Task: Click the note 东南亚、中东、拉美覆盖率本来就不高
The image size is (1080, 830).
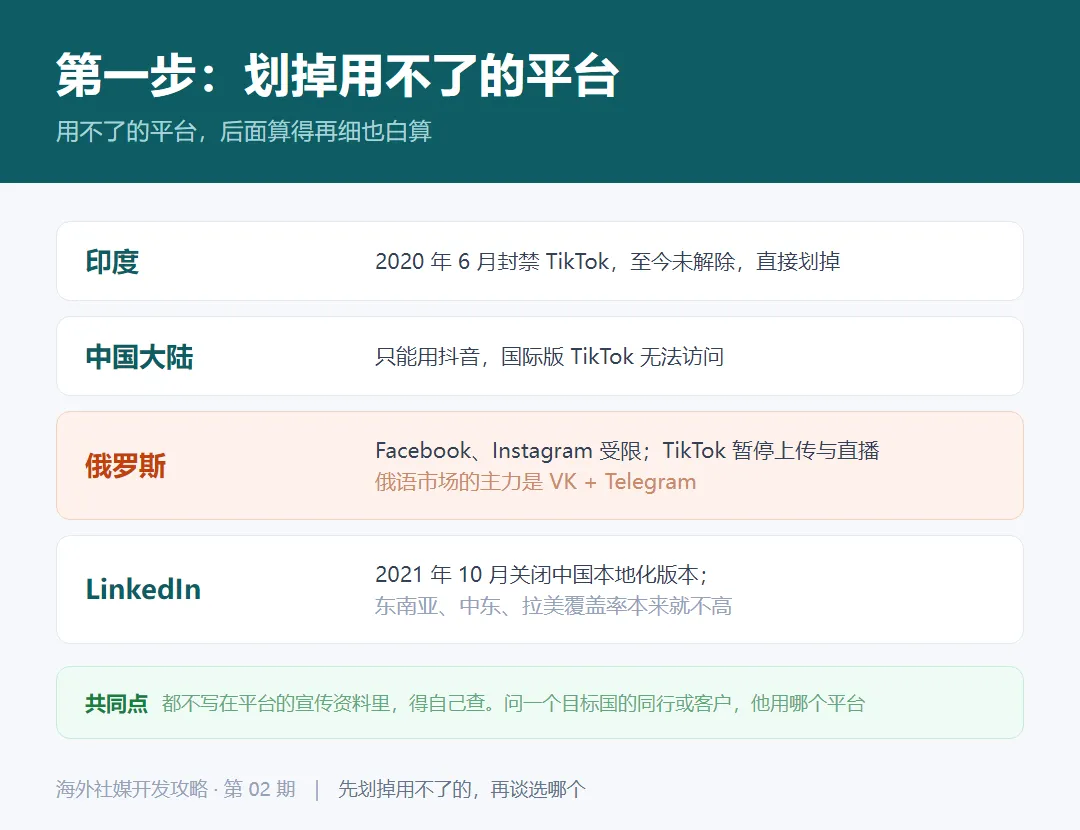Action: (x=553, y=606)
